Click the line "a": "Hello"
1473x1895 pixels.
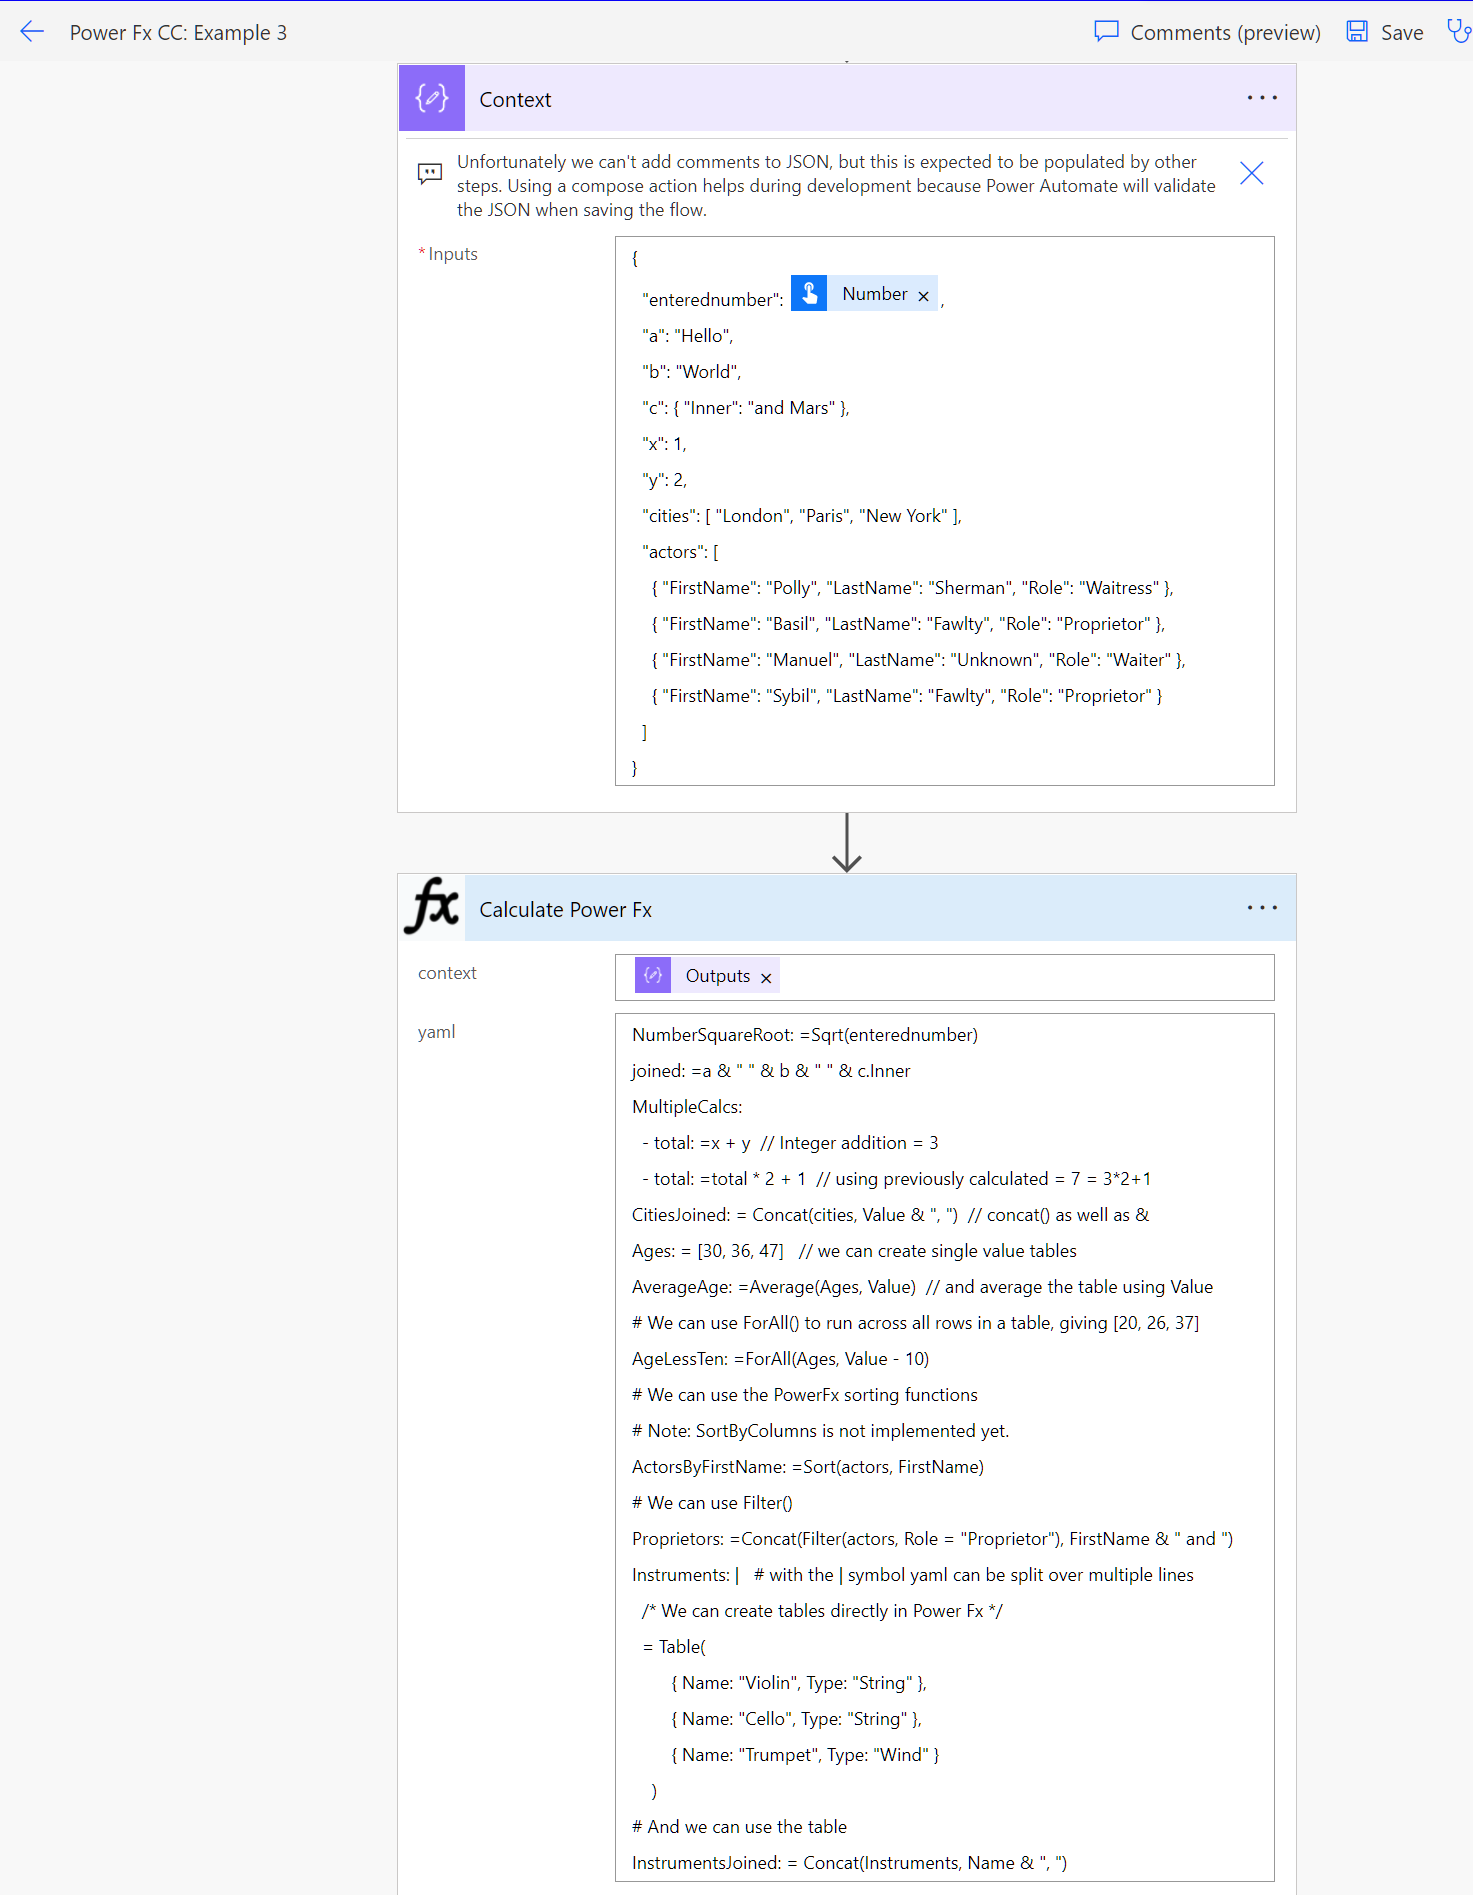tap(687, 336)
